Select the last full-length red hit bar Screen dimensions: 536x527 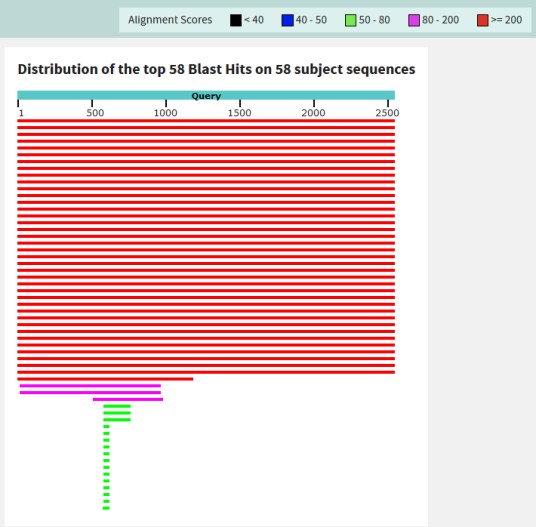click(x=206, y=372)
